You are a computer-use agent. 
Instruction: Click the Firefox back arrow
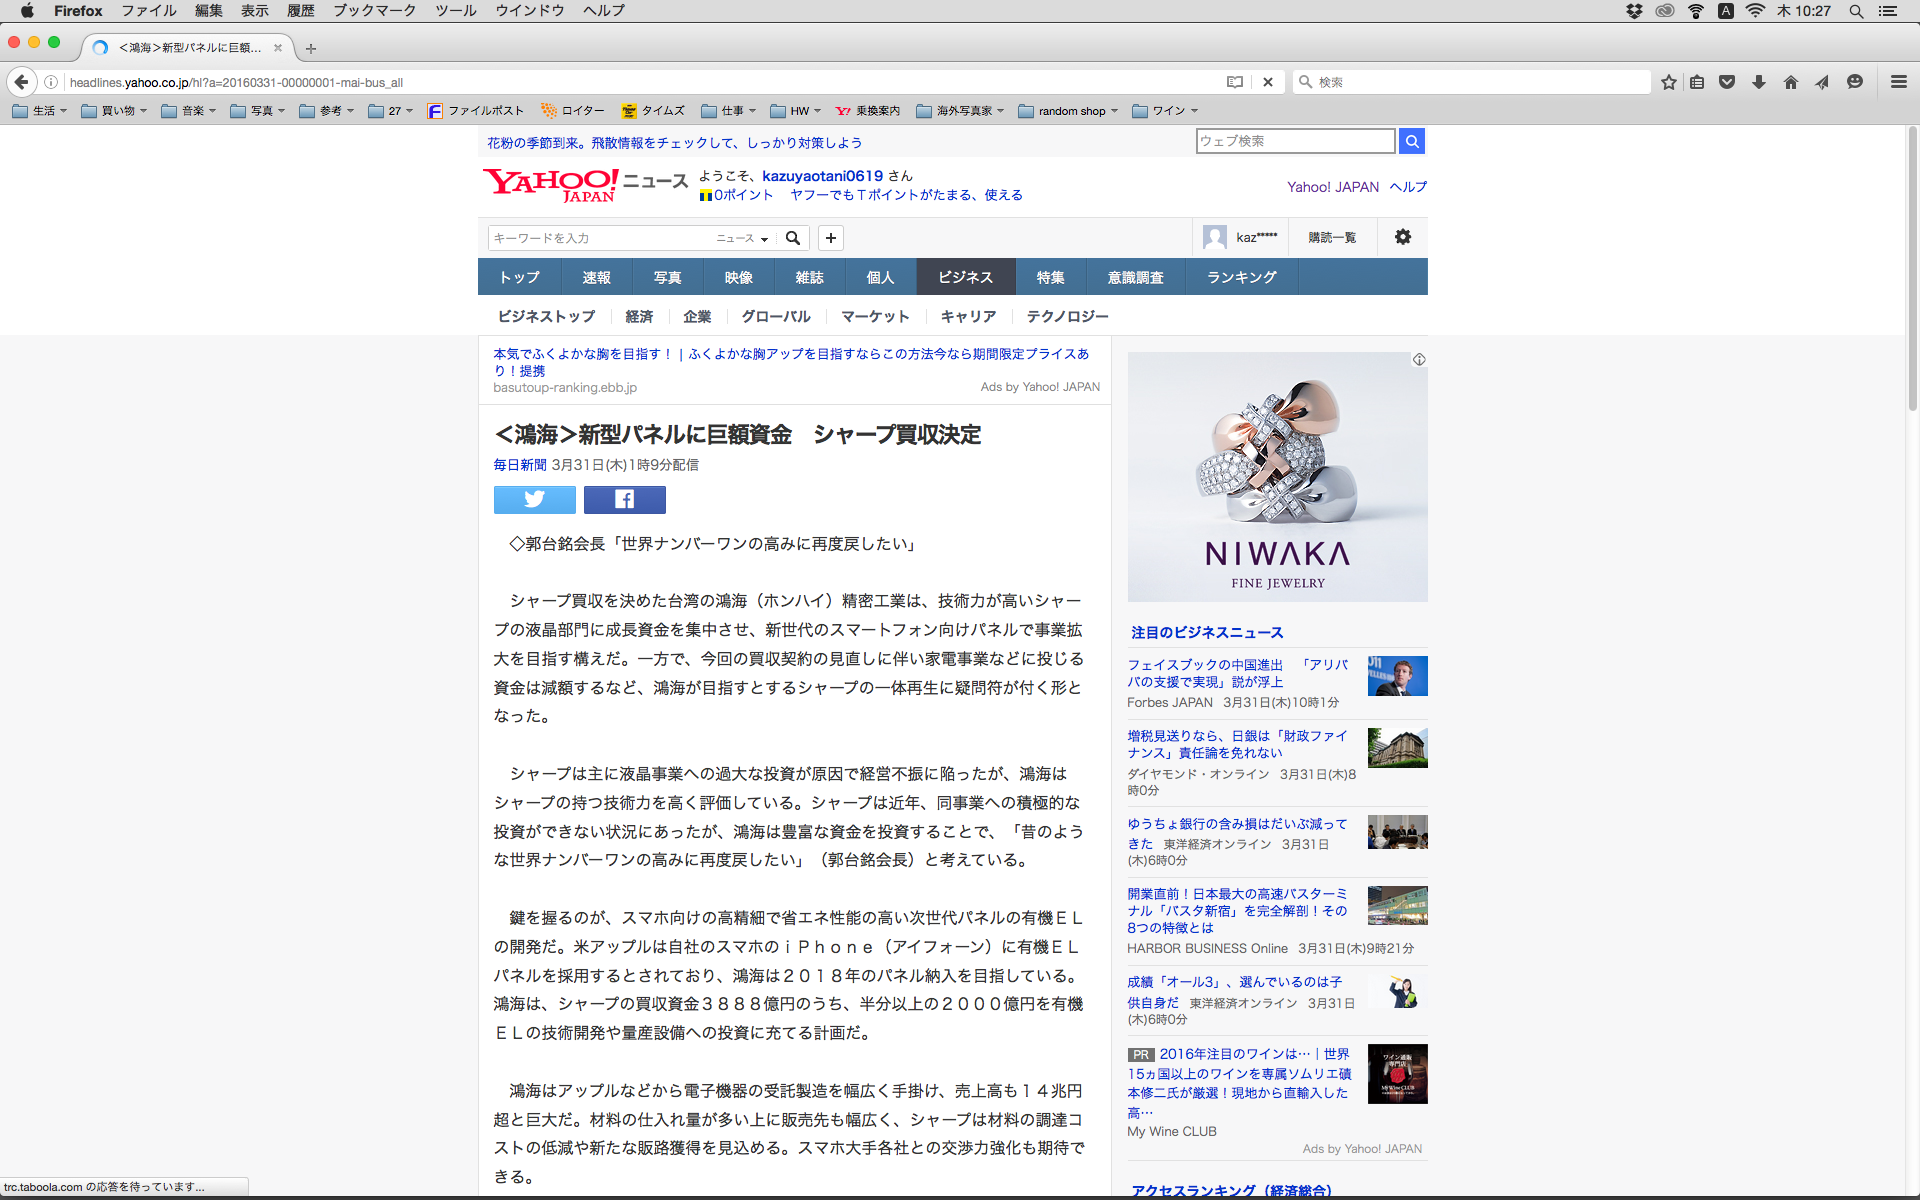[x=22, y=82]
